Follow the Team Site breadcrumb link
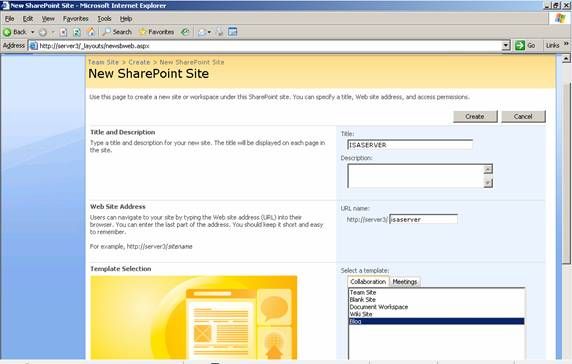The height and width of the screenshot is (364, 572). [x=103, y=62]
